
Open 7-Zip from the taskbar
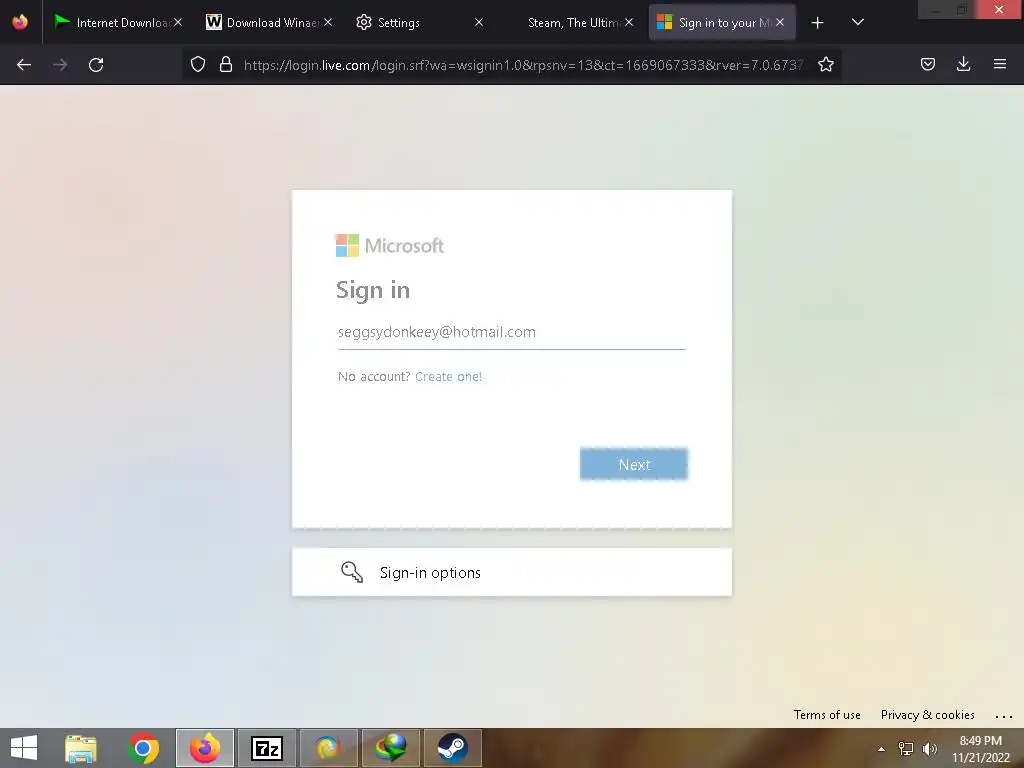click(266, 748)
